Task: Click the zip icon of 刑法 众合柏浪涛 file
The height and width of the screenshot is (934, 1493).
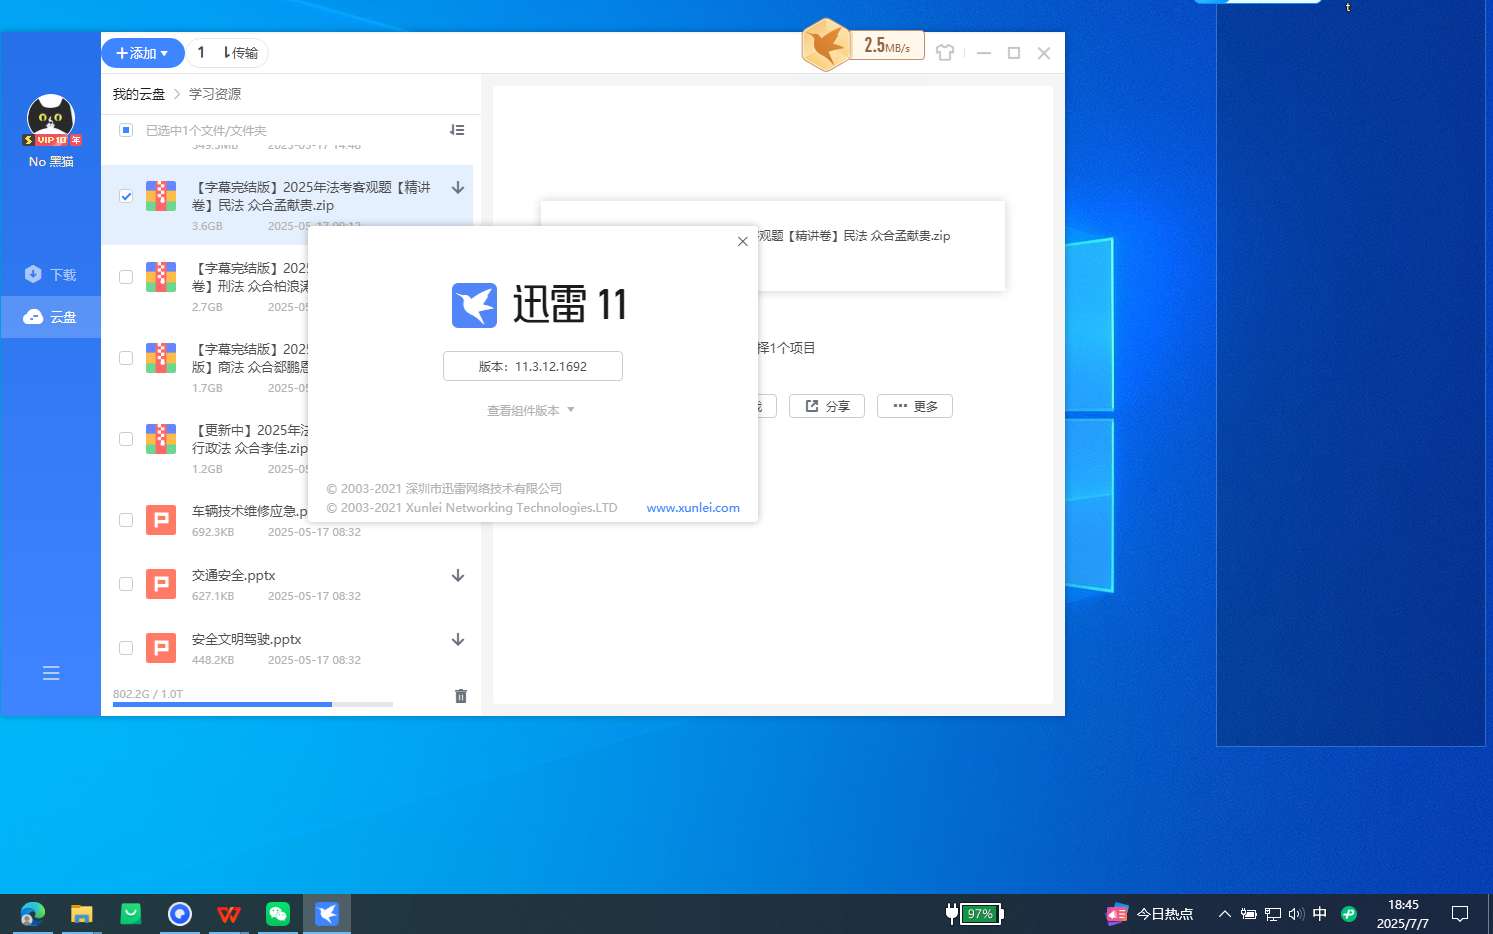Action: click(x=161, y=277)
